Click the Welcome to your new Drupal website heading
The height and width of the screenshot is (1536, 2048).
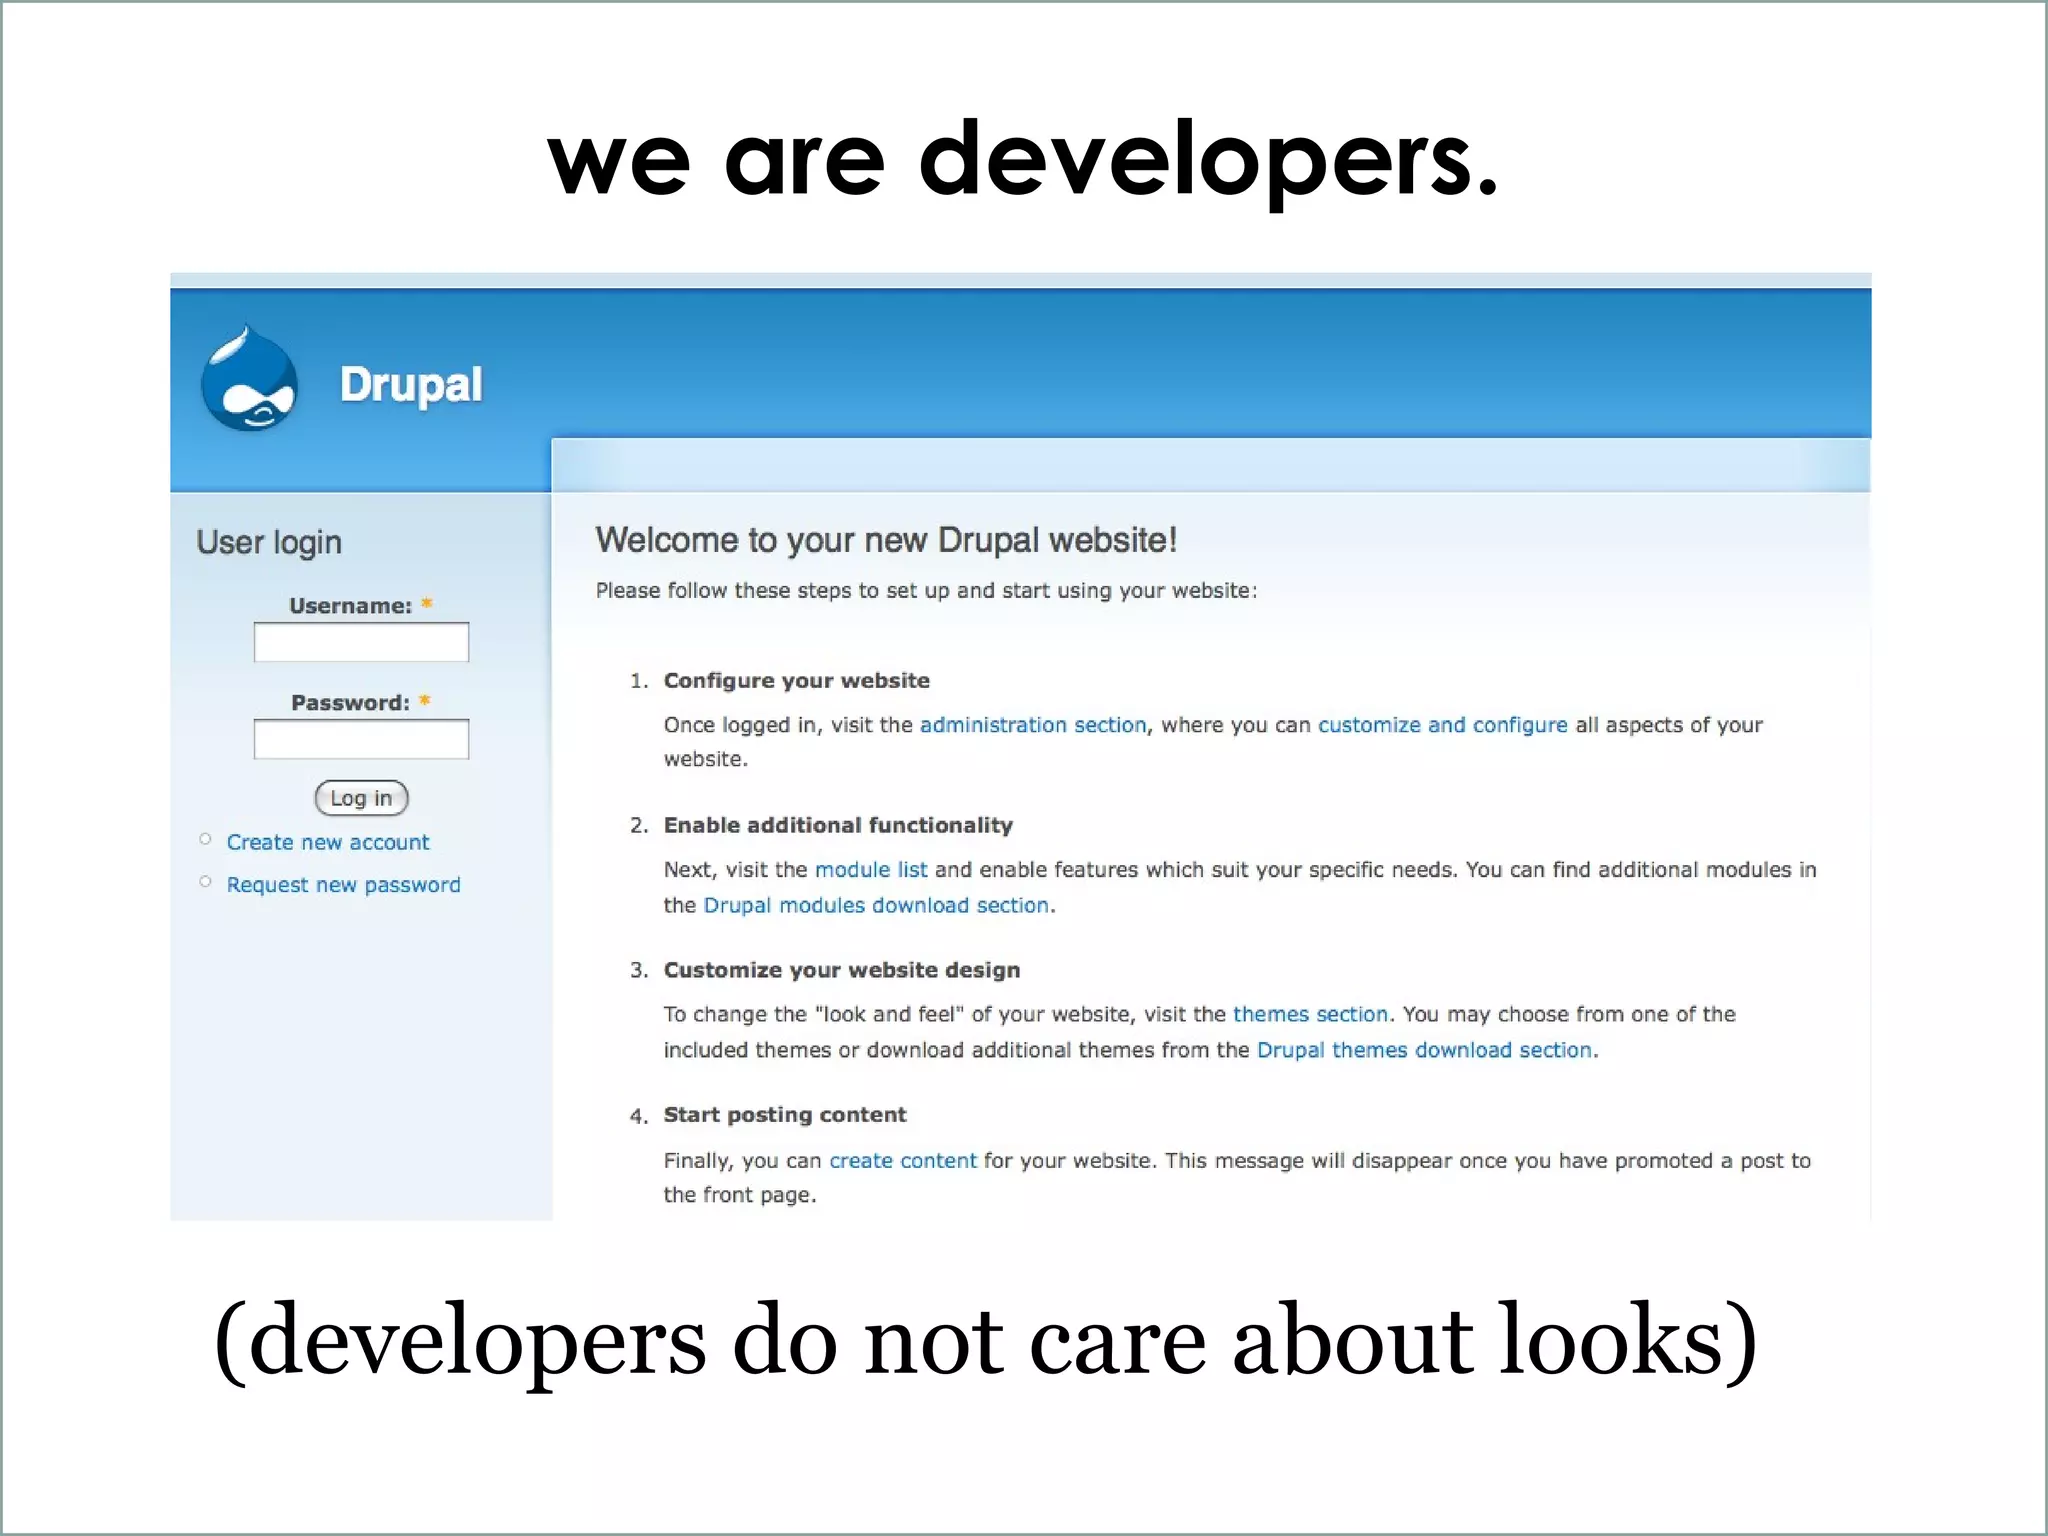point(886,540)
